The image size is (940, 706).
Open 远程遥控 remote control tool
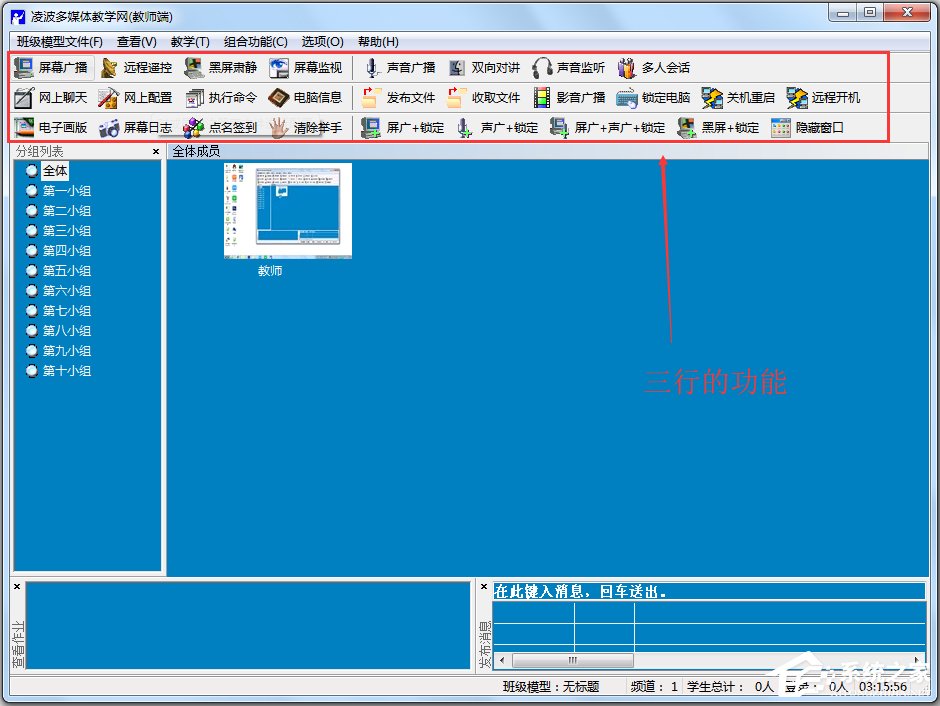click(136, 68)
